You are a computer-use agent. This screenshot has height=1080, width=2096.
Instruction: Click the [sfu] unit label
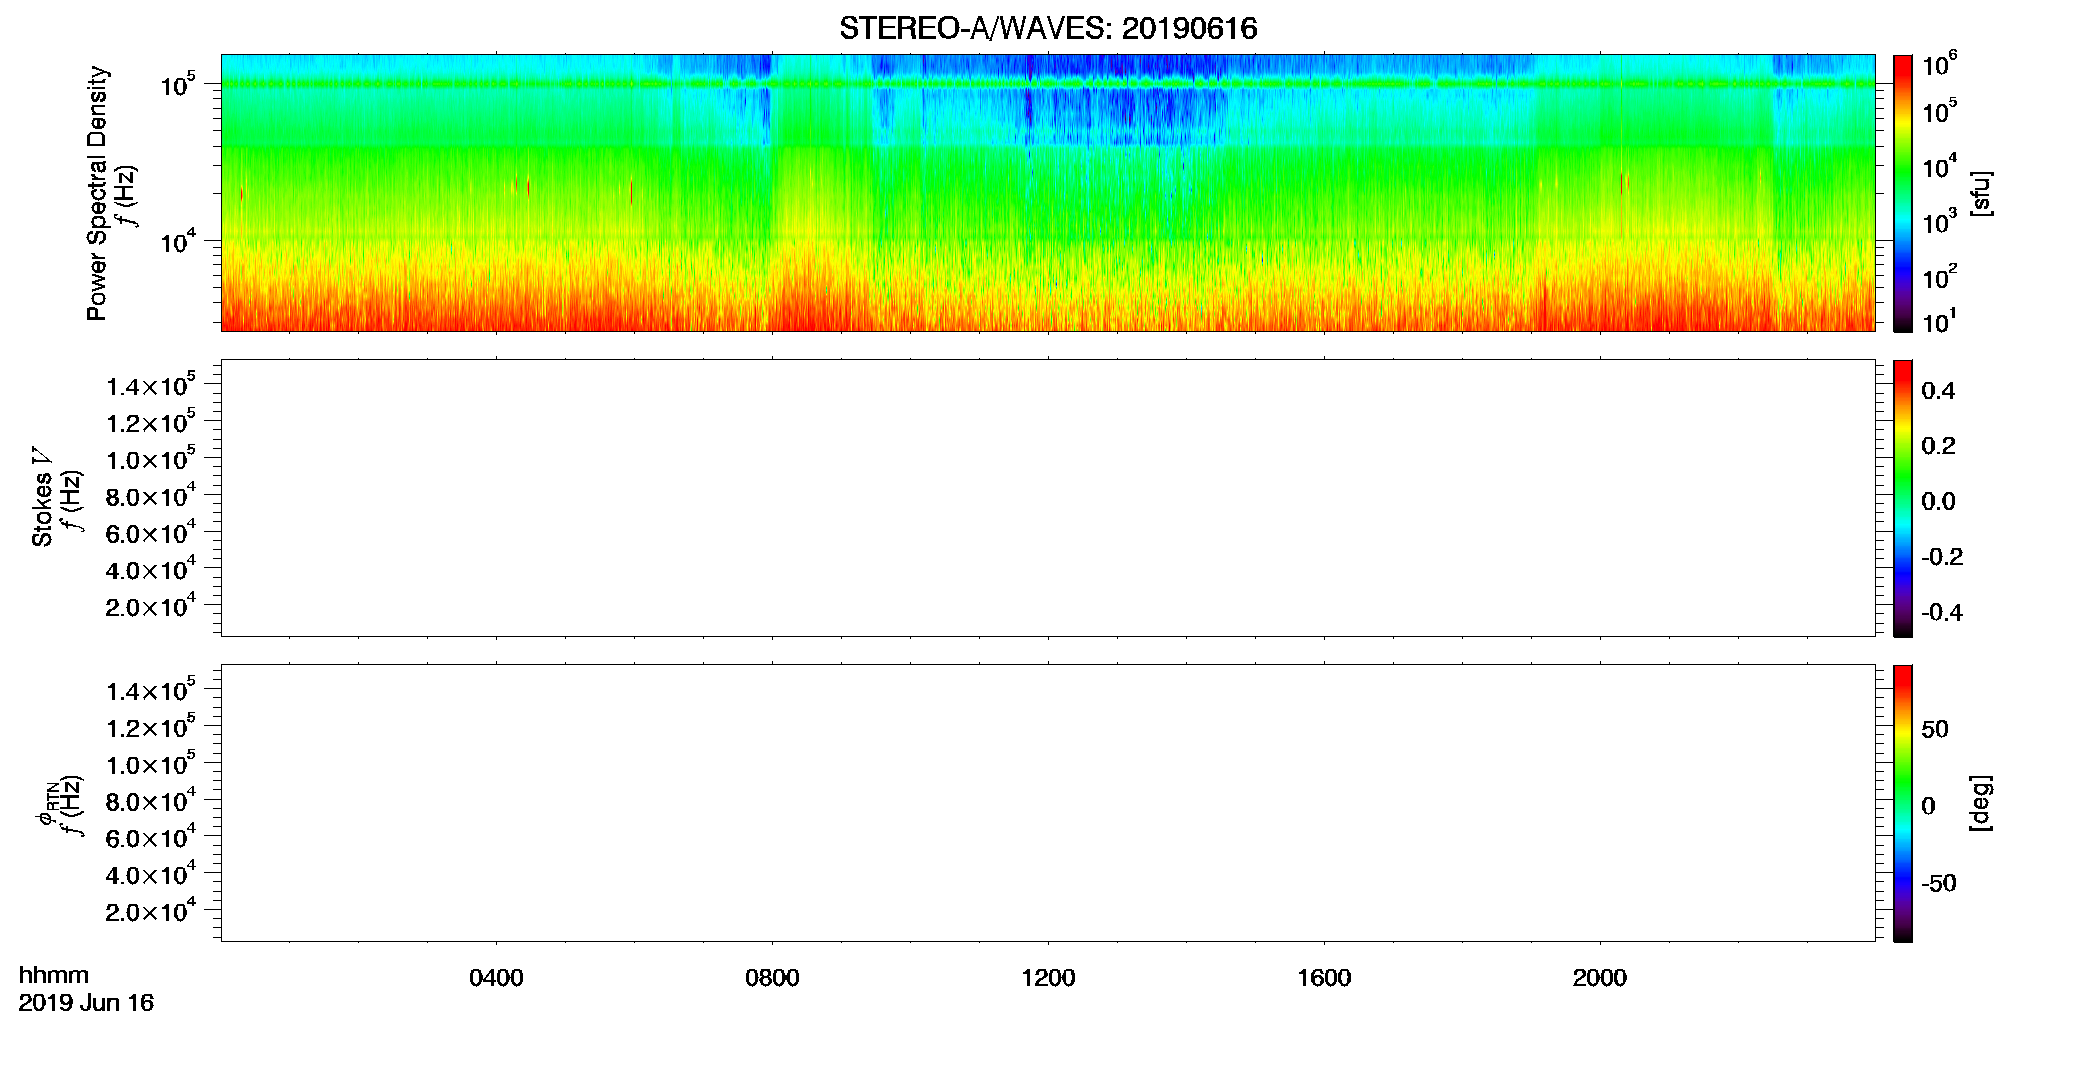click(1981, 193)
